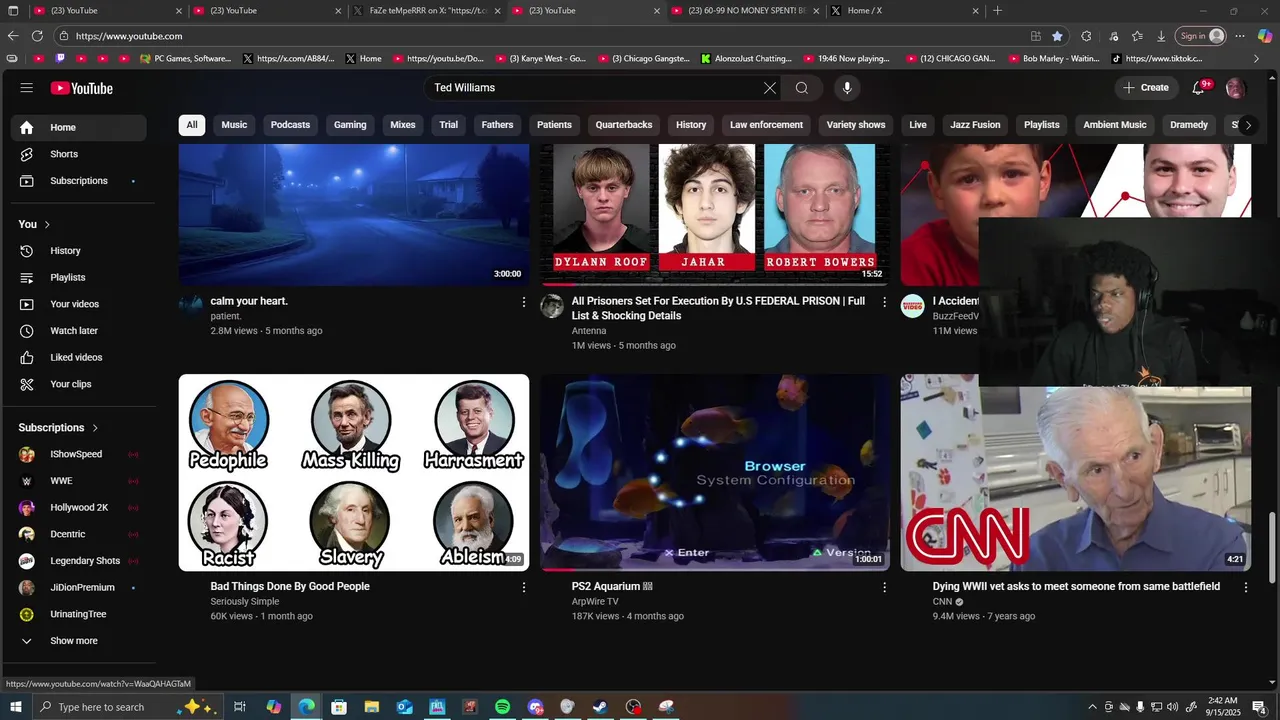The width and height of the screenshot is (1280, 720).
Task: Select the Law enforcement filter chip
Action: pyautogui.click(x=766, y=125)
